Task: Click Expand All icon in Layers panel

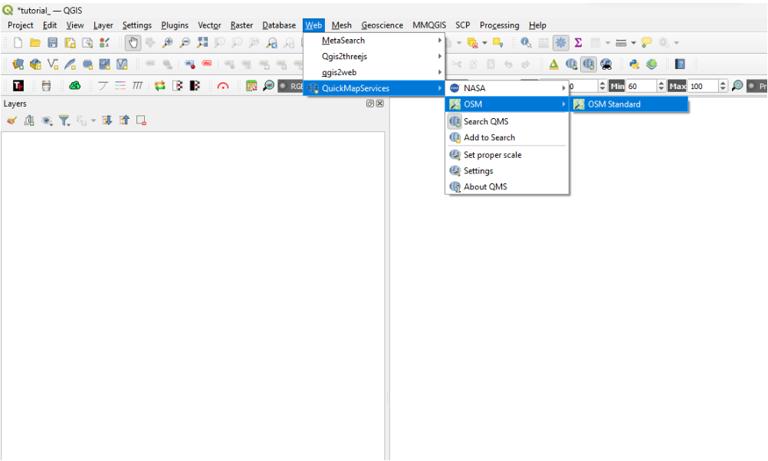Action: click(x=107, y=120)
